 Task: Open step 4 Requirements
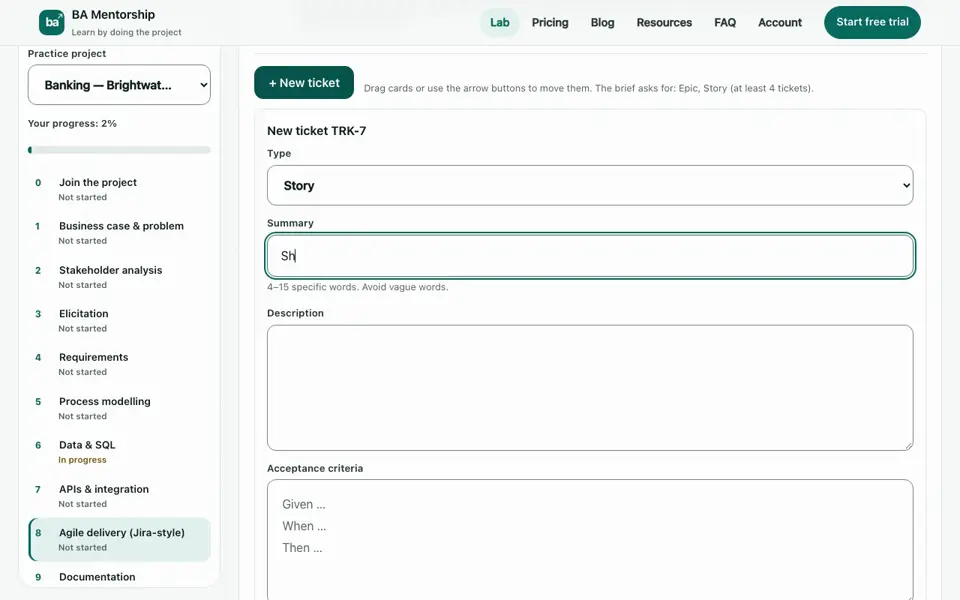119,364
